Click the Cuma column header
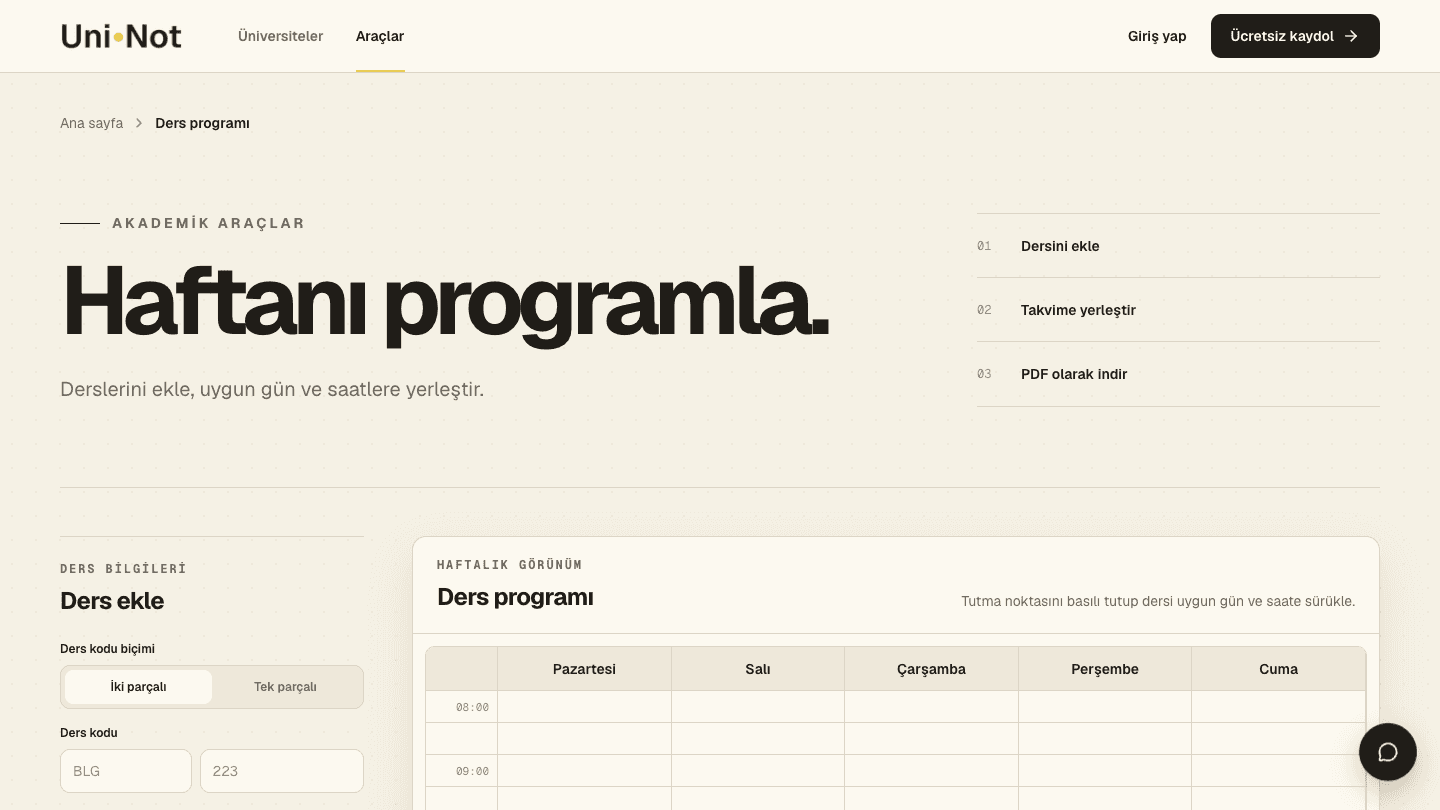Image resolution: width=1440 pixels, height=810 pixels. point(1278,669)
